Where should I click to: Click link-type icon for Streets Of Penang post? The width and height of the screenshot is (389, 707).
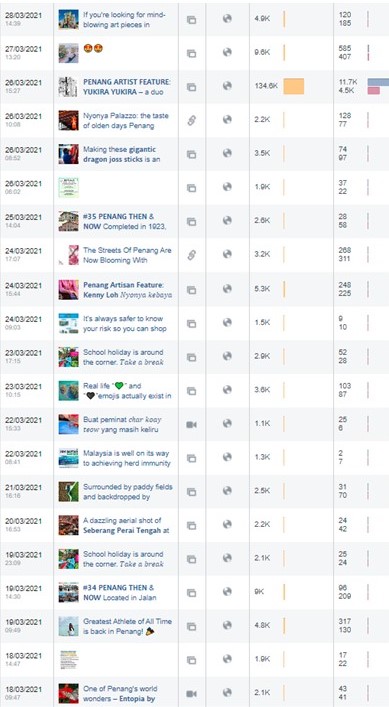click(x=192, y=255)
